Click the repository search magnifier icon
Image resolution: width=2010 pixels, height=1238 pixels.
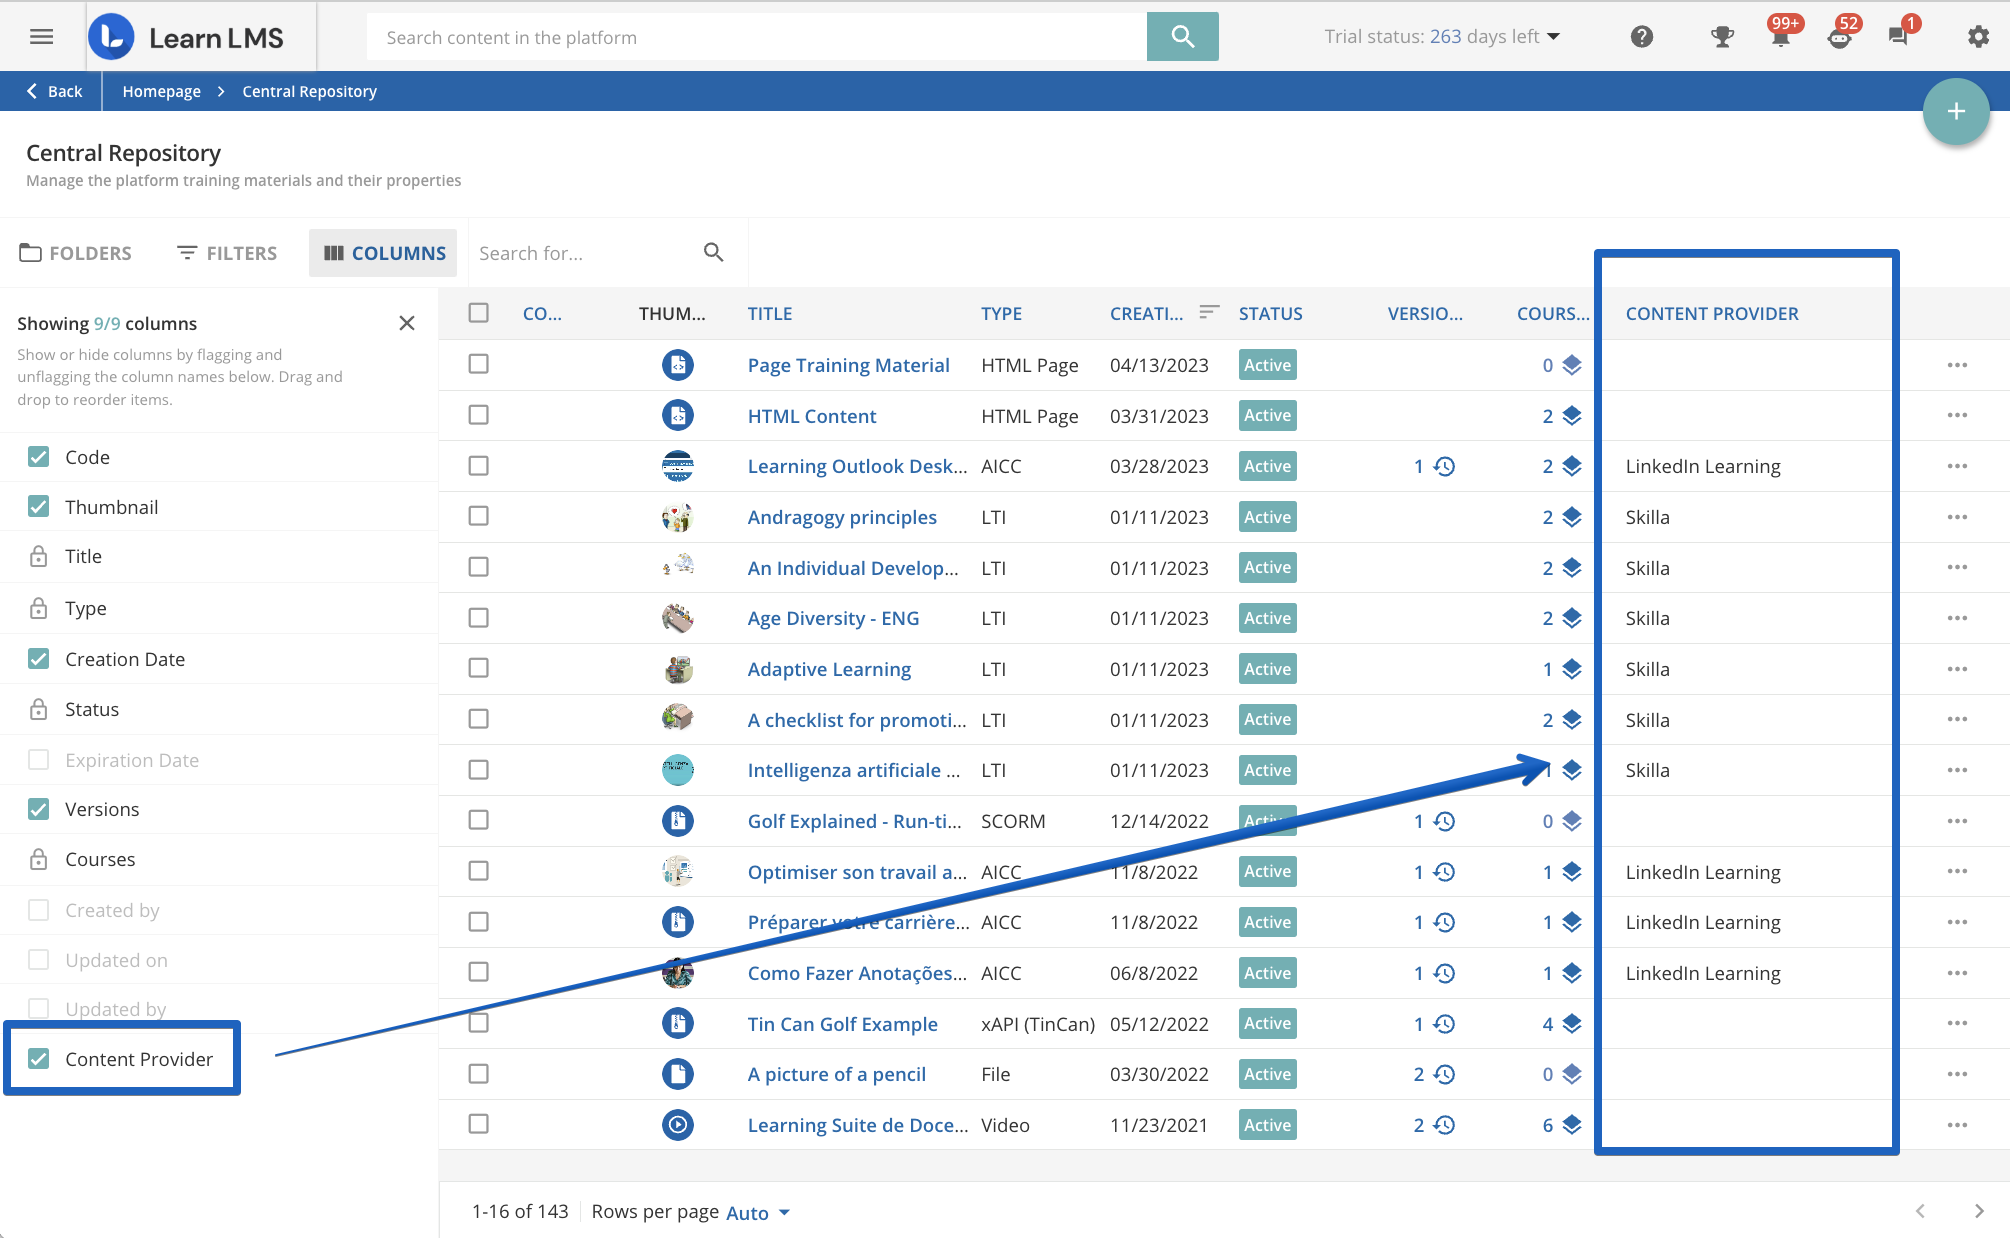pyautogui.click(x=713, y=252)
